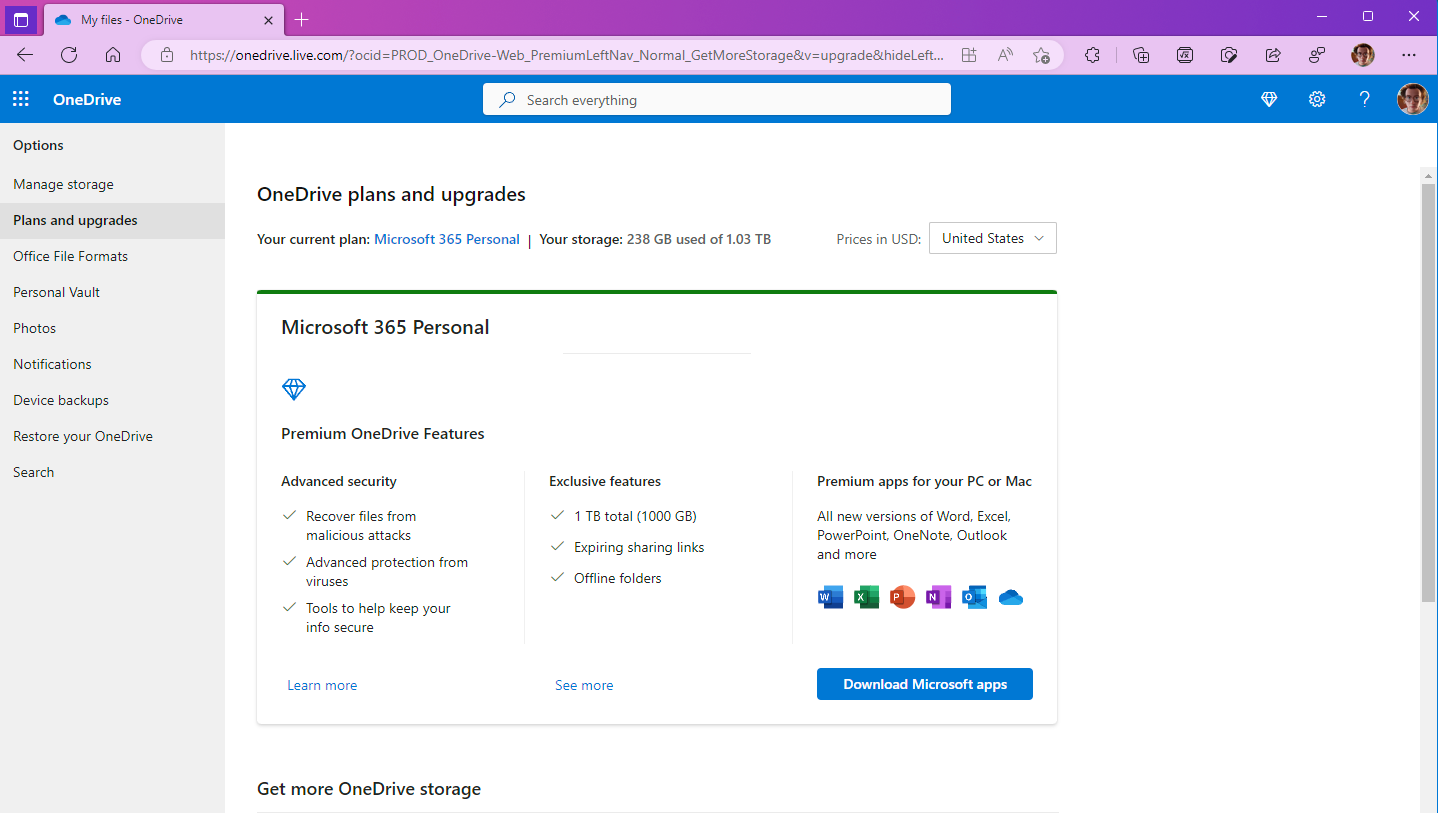Open Notifications option
This screenshot has width=1438, height=813.
coord(112,364)
